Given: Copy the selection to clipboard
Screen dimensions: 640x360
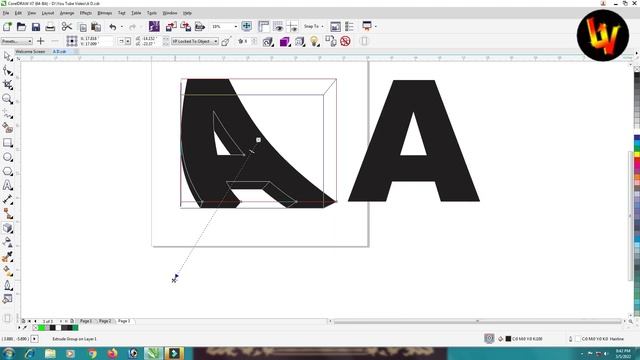Looking at the screenshot, I should [83, 27].
